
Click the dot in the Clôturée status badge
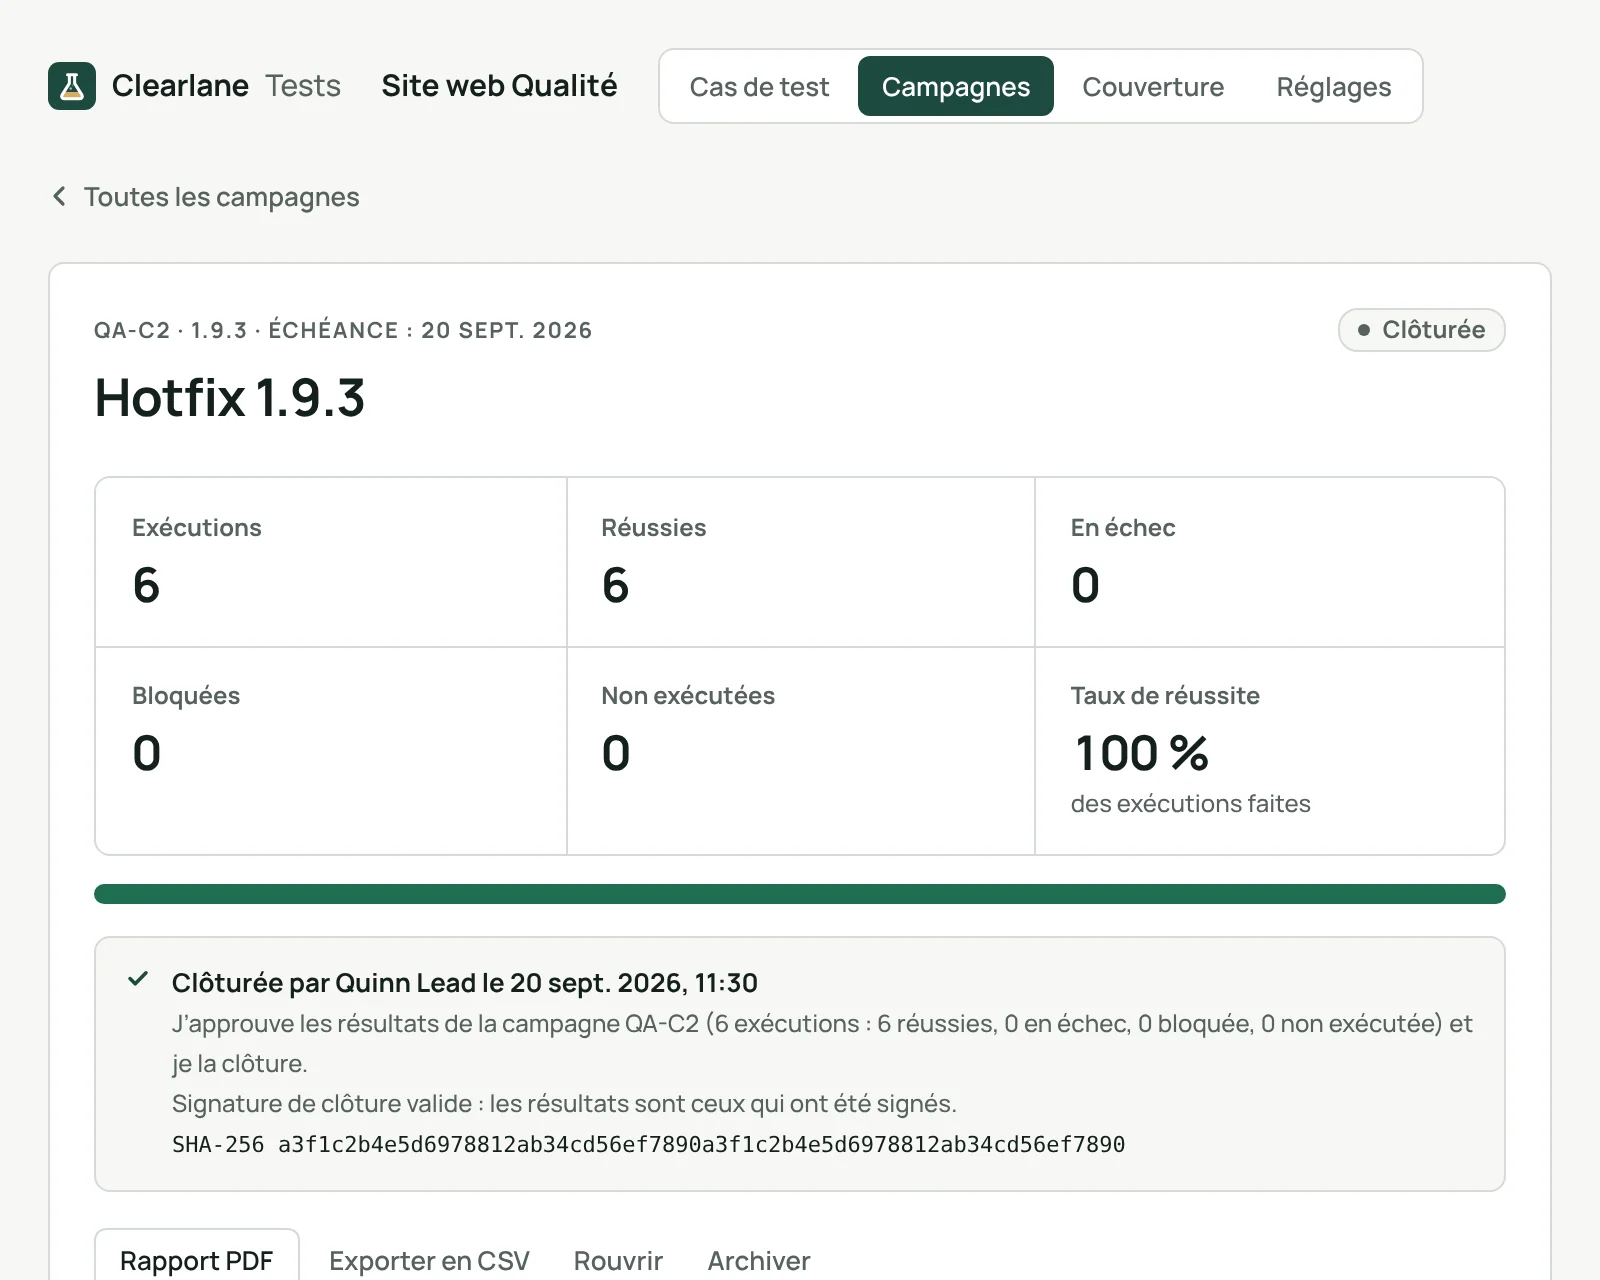click(1363, 330)
